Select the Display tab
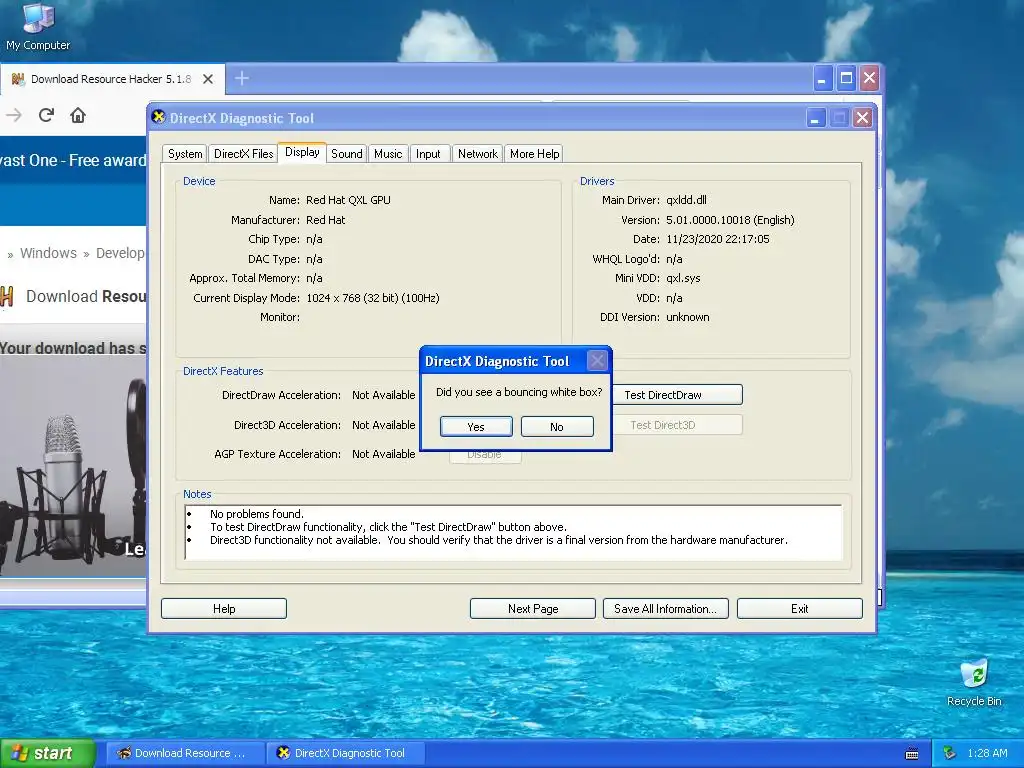This screenshot has height=768, width=1024. [302, 152]
